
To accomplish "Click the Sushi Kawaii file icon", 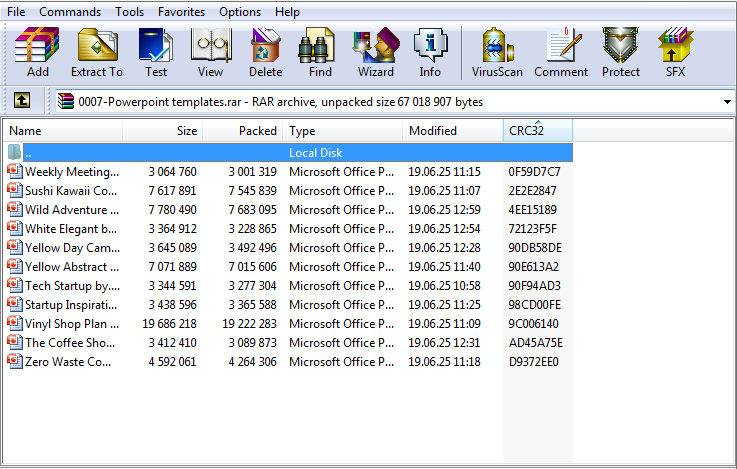I will tap(15, 190).
